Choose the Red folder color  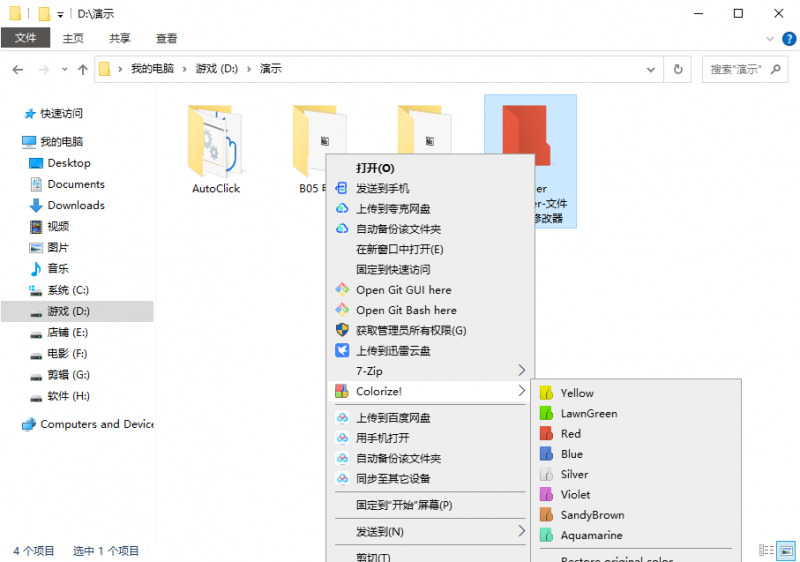click(x=636, y=433)
